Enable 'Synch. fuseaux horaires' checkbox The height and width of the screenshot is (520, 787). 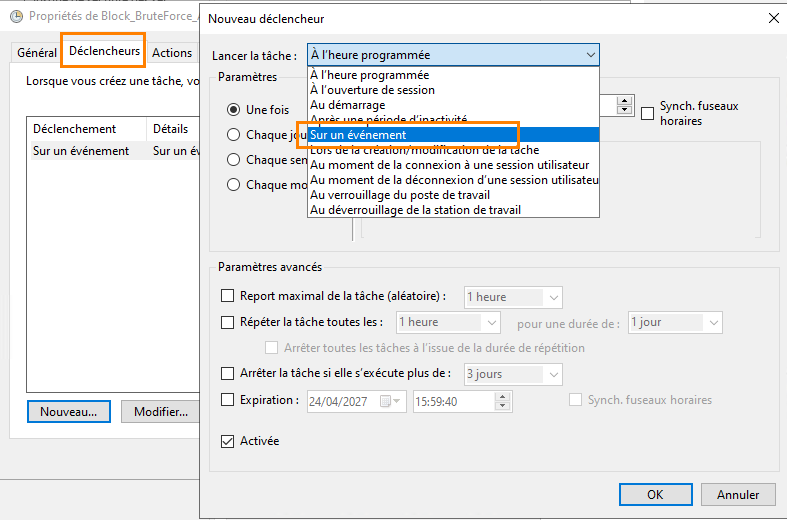[648, 112]
